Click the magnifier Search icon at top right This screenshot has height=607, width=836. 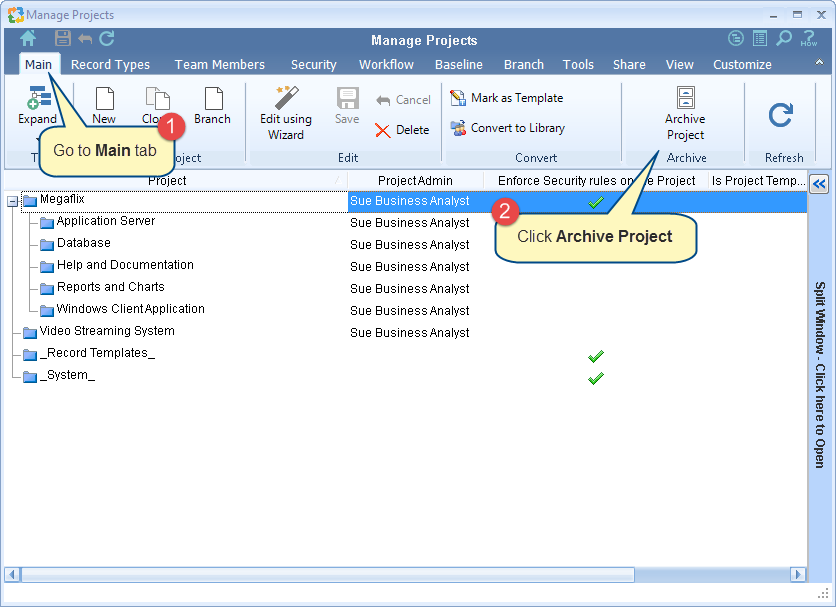[x=784, y=38]
